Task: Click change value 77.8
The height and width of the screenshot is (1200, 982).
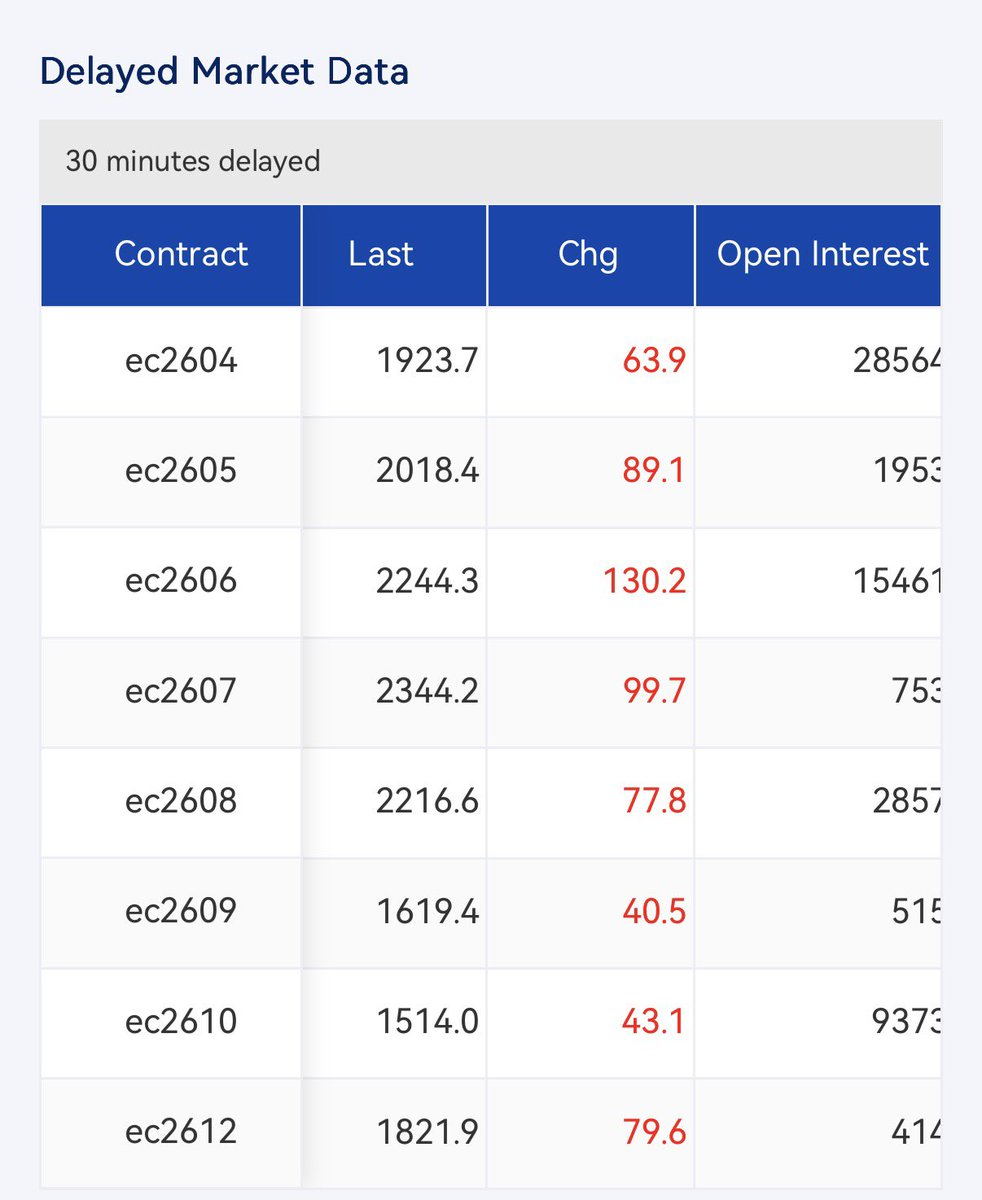Action: click(654, 801)
